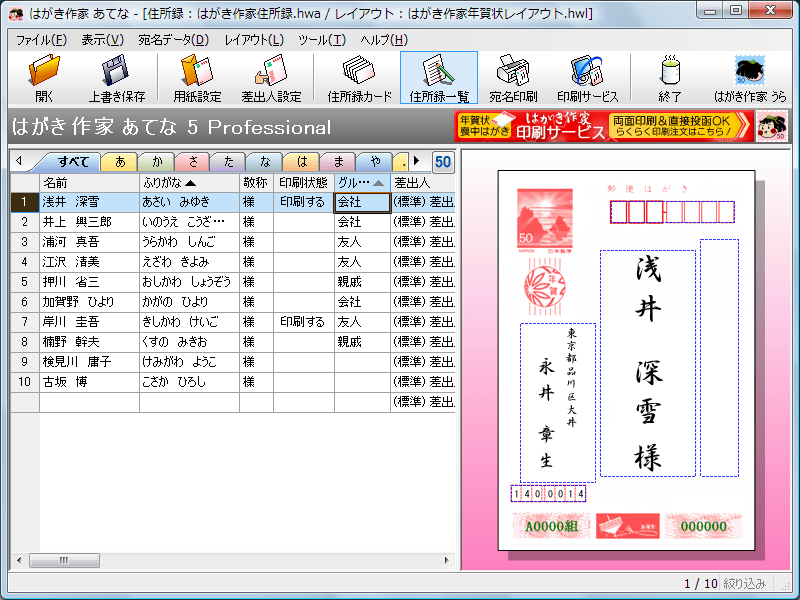The height and width of the screenshot is (600, 800).
Task: Open the ヘルプ(H) menu
Action: click(384, 40)
